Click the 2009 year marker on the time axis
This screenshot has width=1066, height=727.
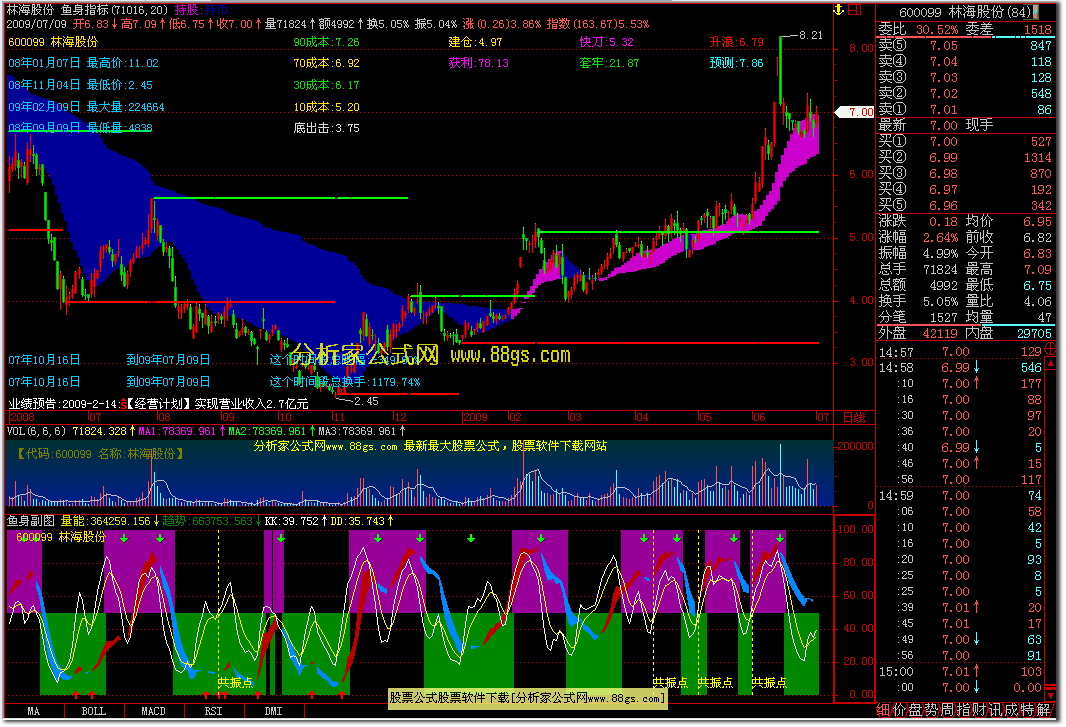[475, 417]
